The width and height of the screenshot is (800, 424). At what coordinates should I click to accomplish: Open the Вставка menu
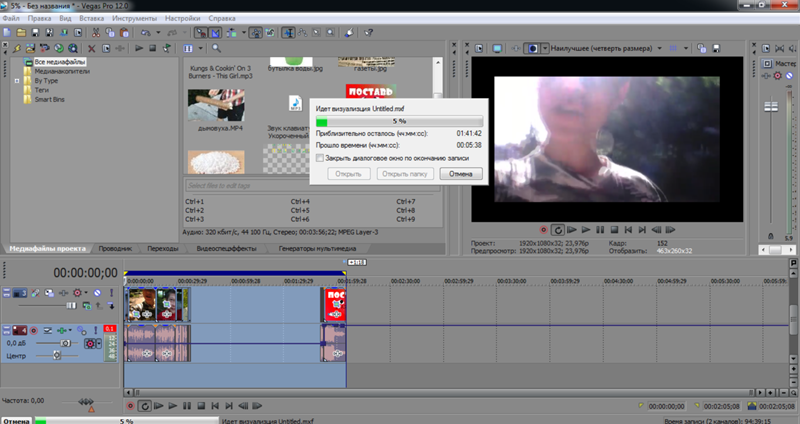91,18
